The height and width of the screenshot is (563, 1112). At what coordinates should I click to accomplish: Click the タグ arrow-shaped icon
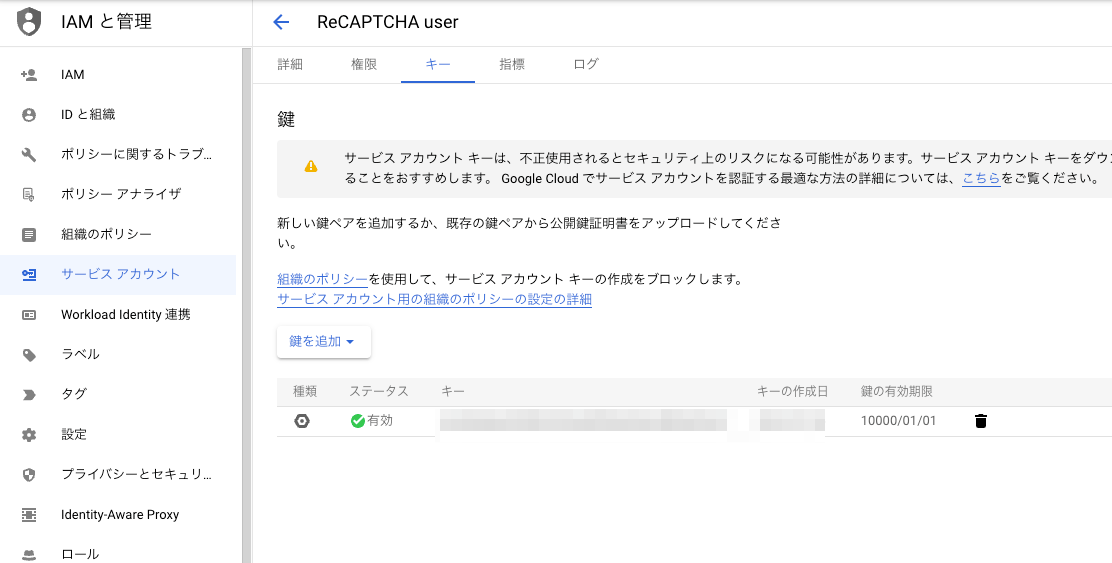[29, 394]
